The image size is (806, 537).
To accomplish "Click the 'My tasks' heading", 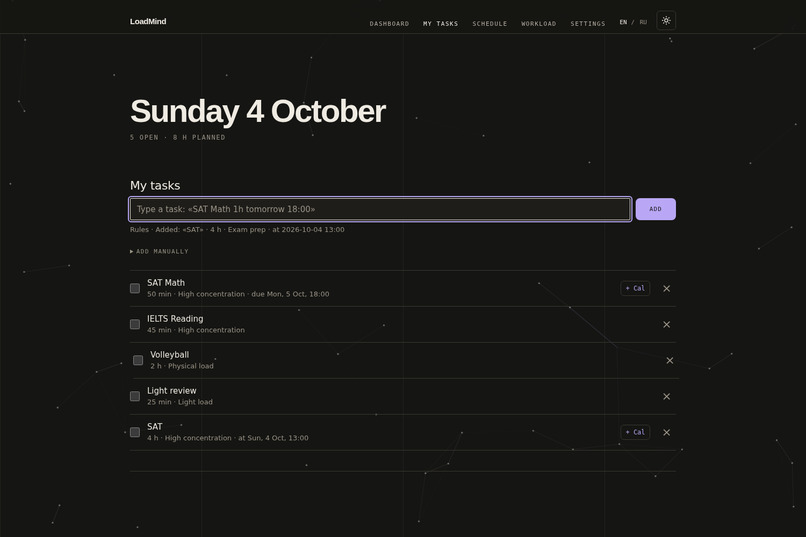I will 155,186.
